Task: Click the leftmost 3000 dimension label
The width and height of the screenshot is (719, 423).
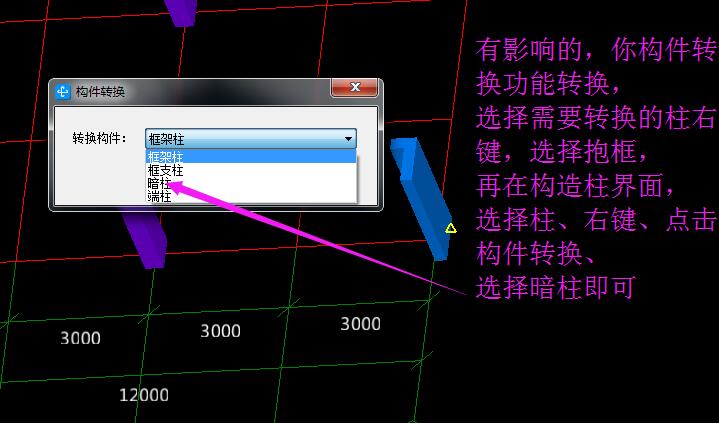Action: click(x=80, y=338)
